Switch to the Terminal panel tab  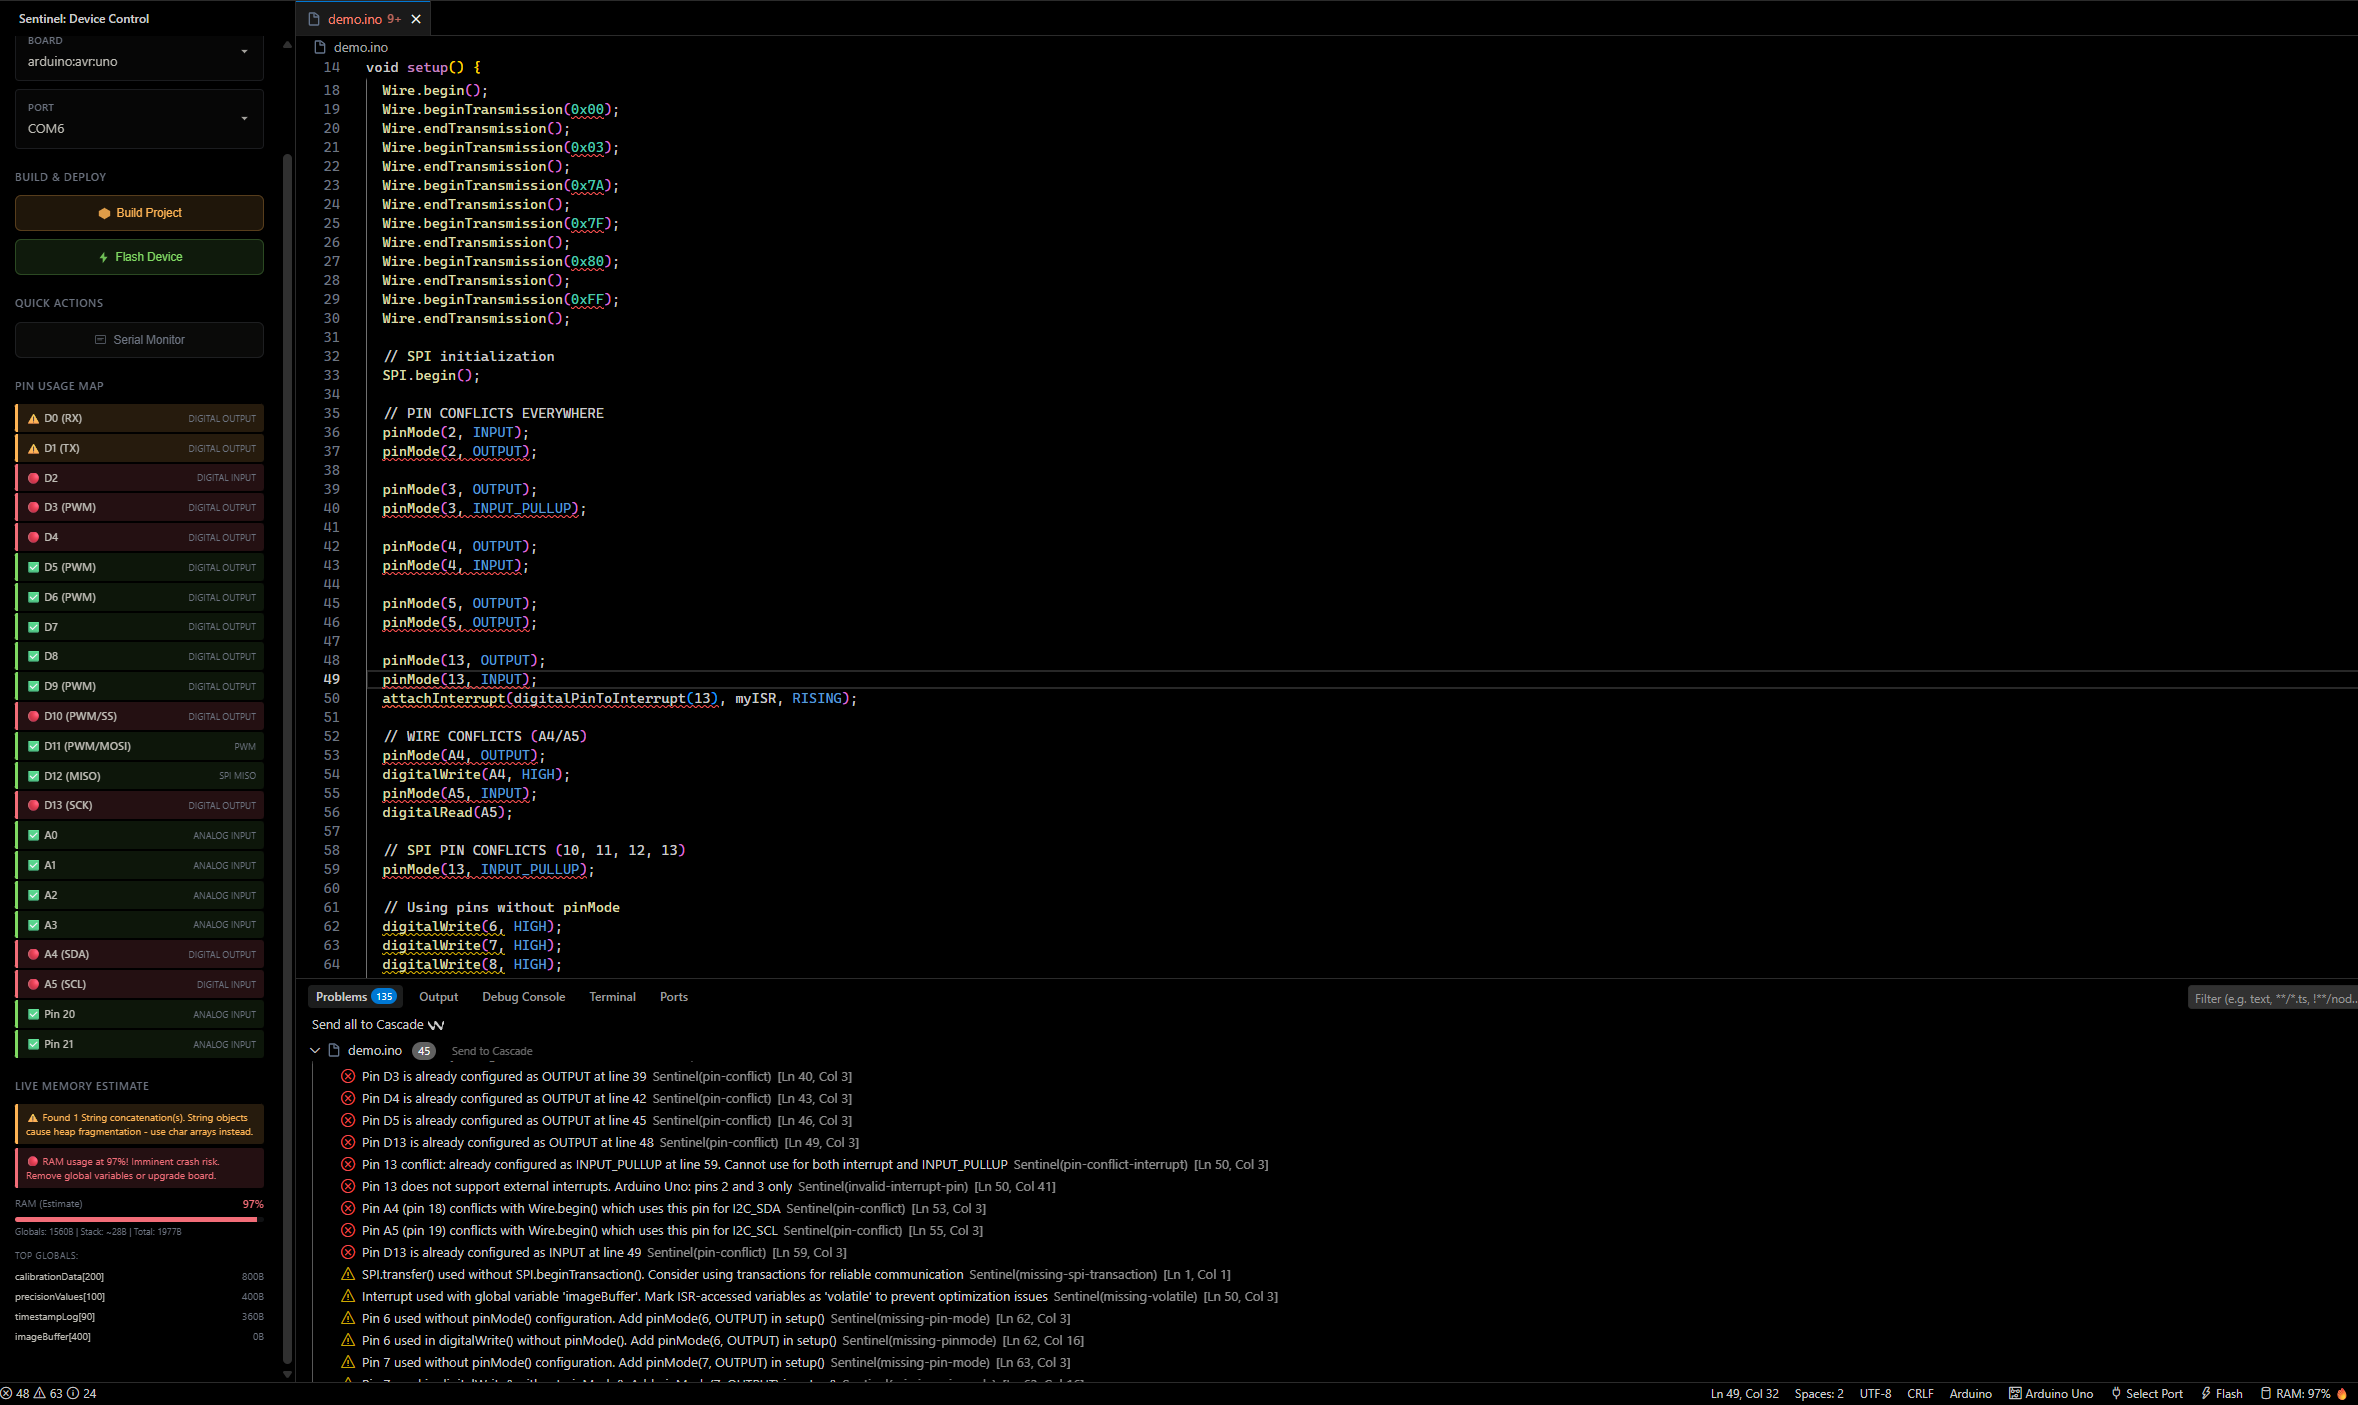point(612,997)
